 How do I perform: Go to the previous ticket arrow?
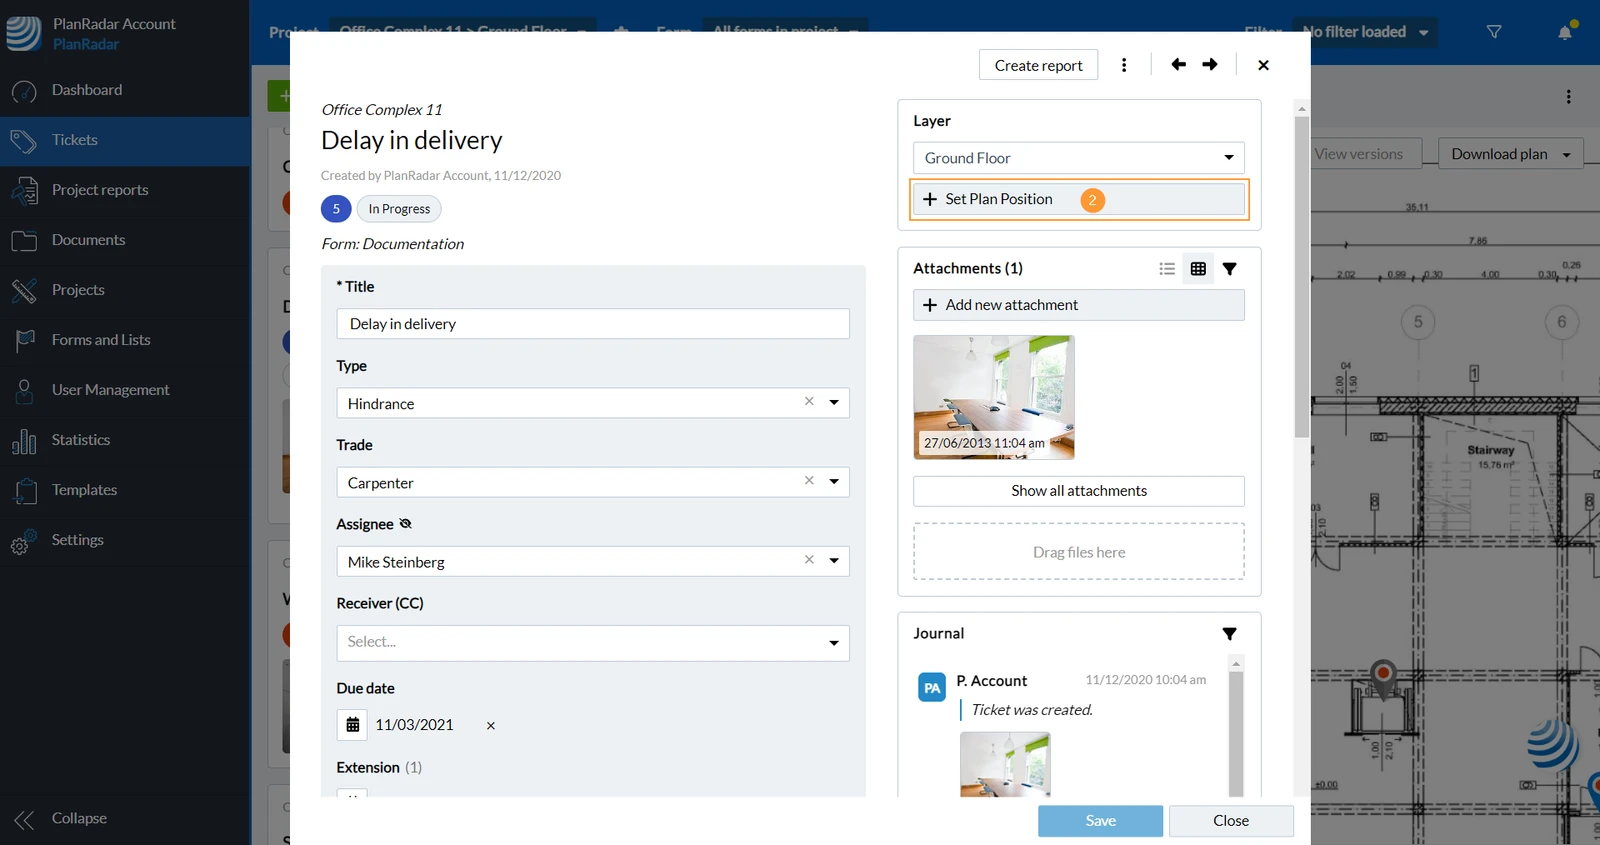coord(1178,65)
